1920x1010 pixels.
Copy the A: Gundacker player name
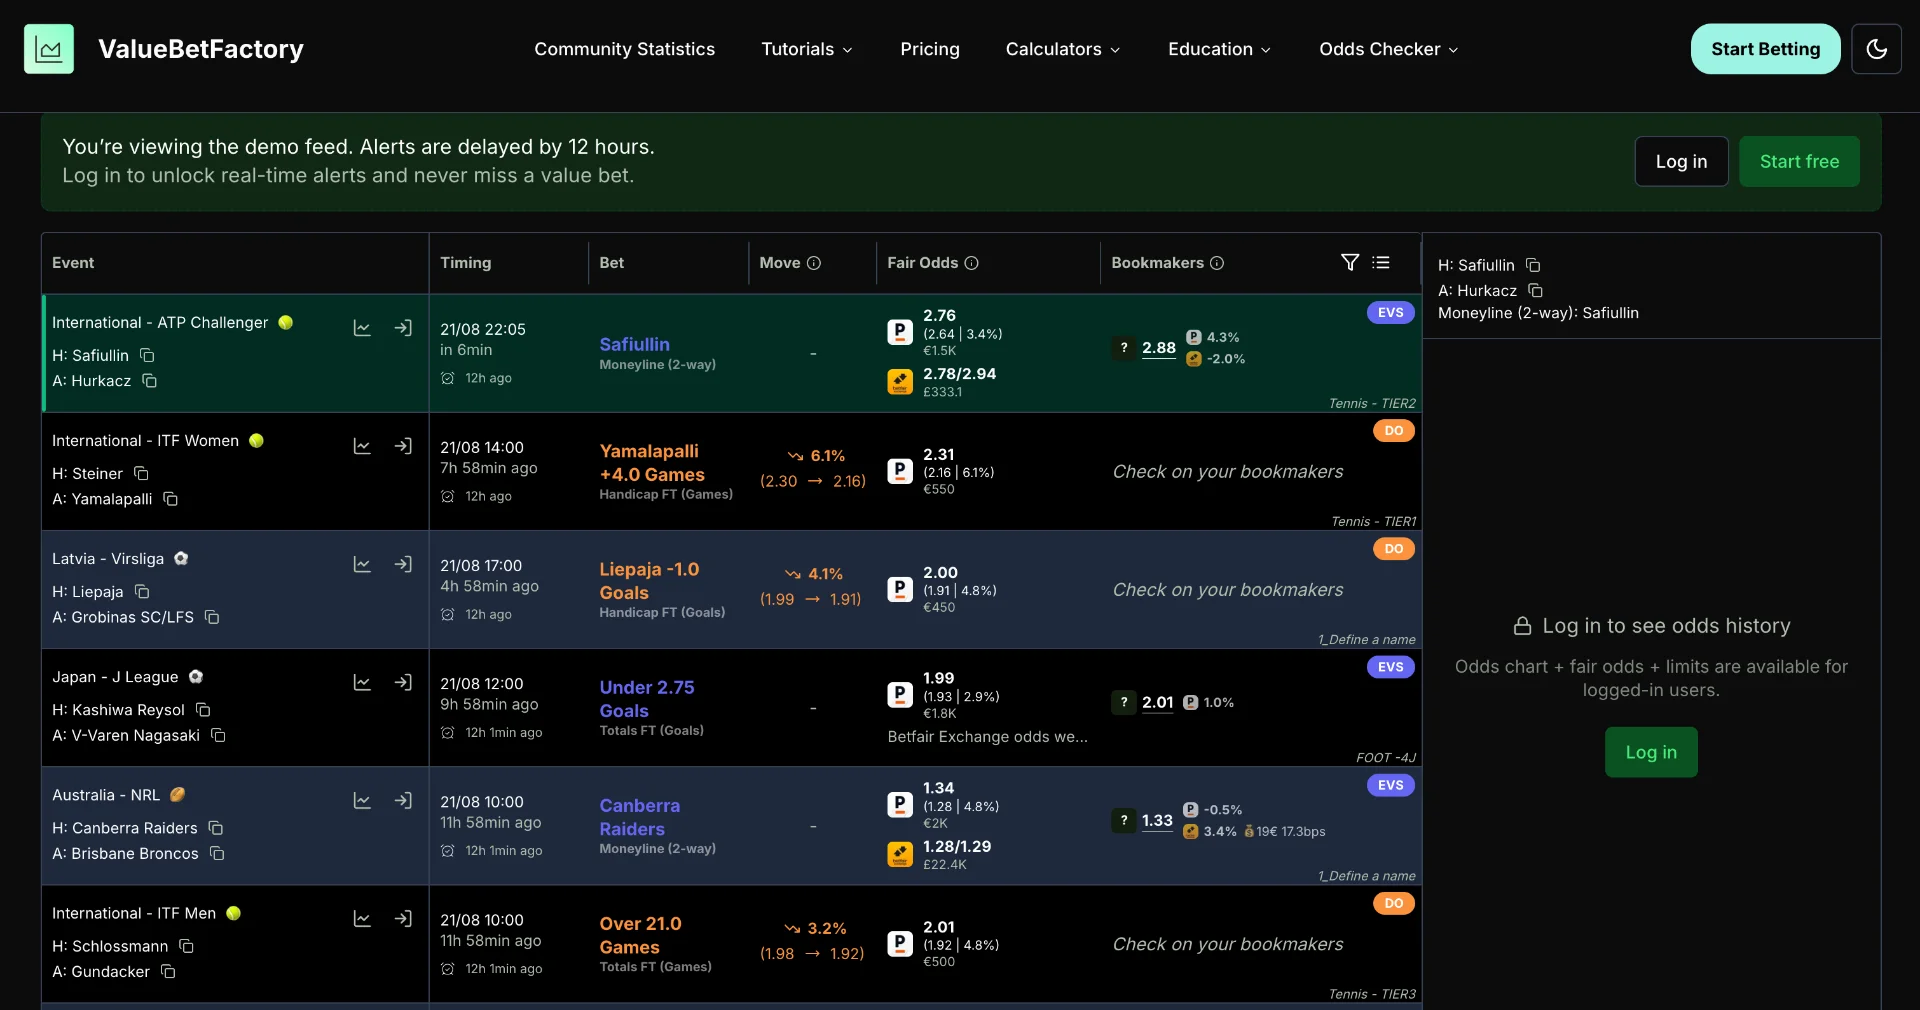point(168,971)
